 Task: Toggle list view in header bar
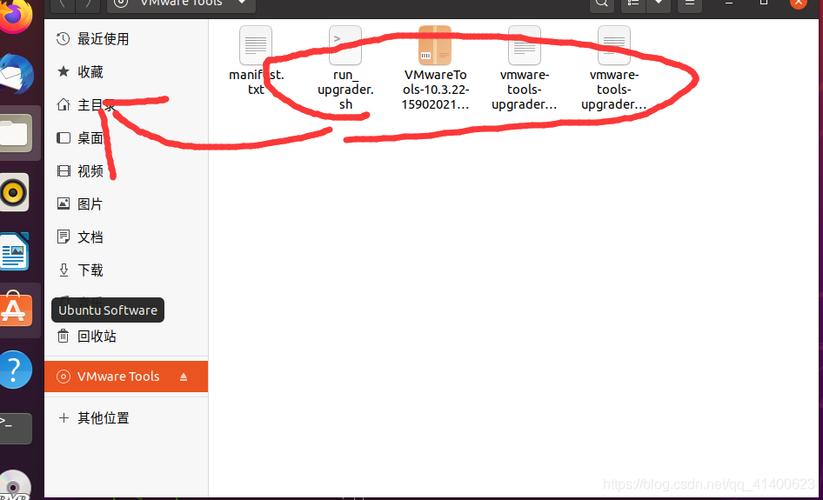click(x=634, y=4)
